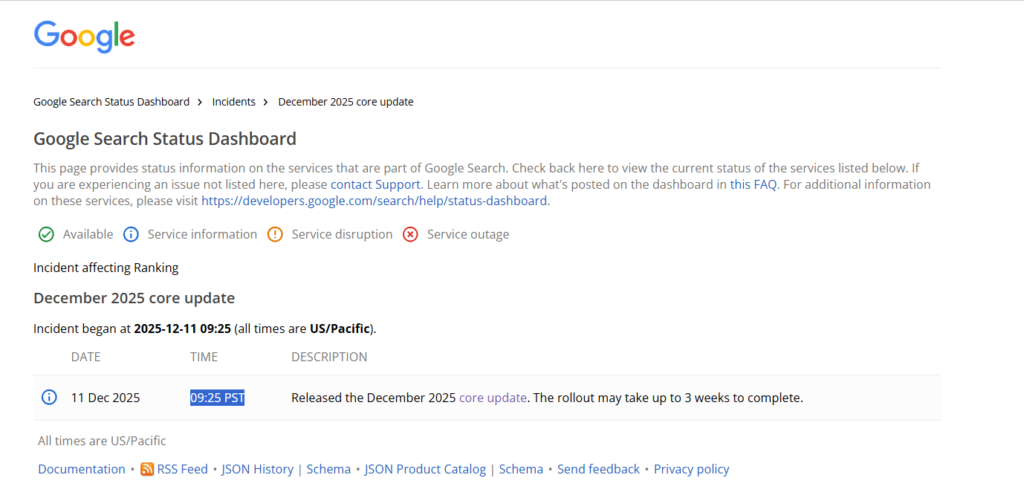Click the DESCRIPTION column header
This screenshot has width=1024, height=498.
click(329, 357)
